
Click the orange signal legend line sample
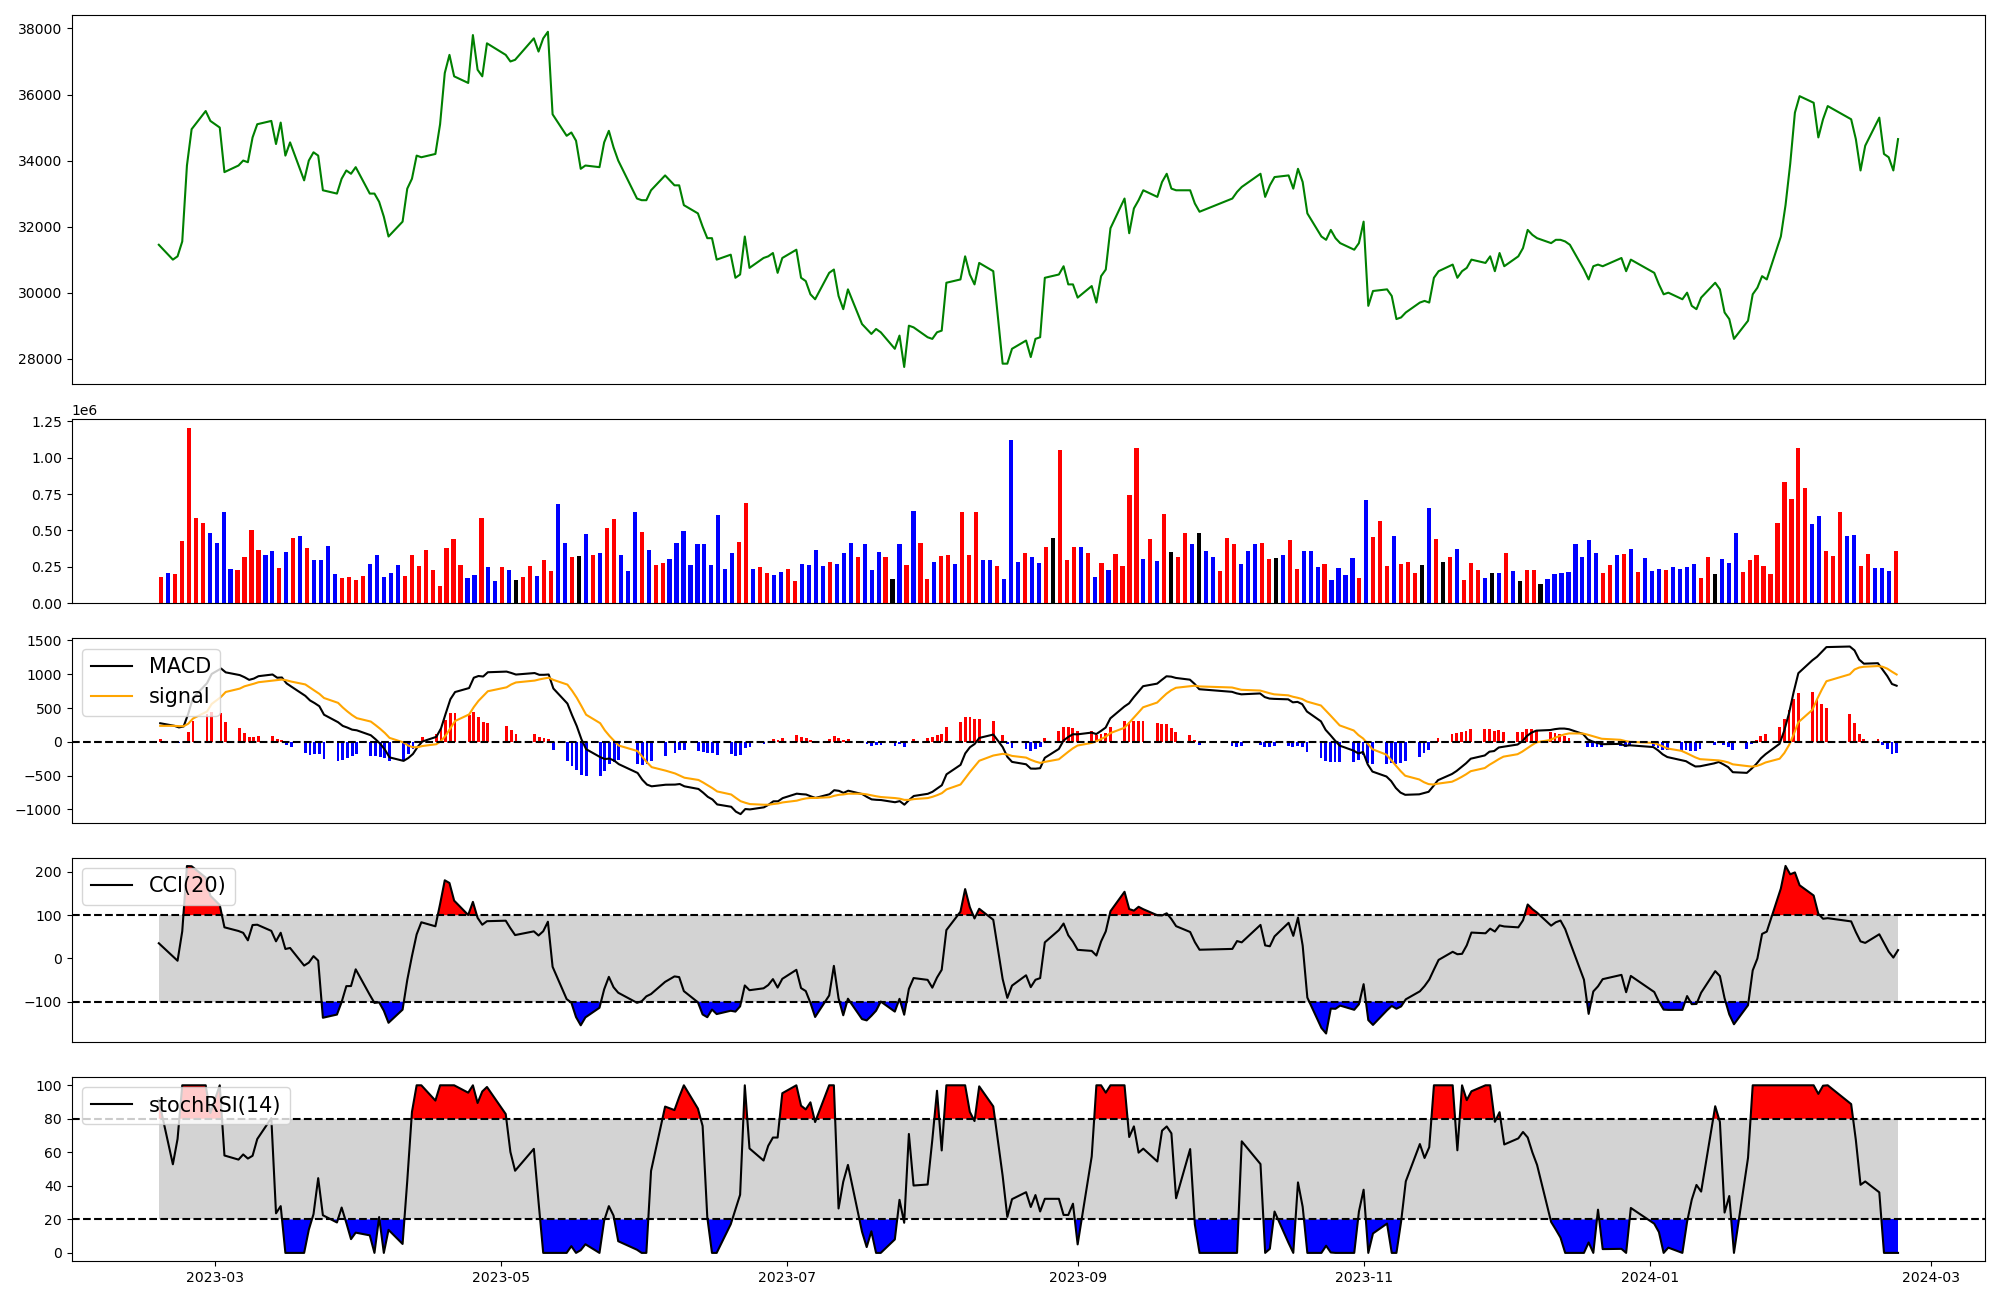tap(112, 696)
